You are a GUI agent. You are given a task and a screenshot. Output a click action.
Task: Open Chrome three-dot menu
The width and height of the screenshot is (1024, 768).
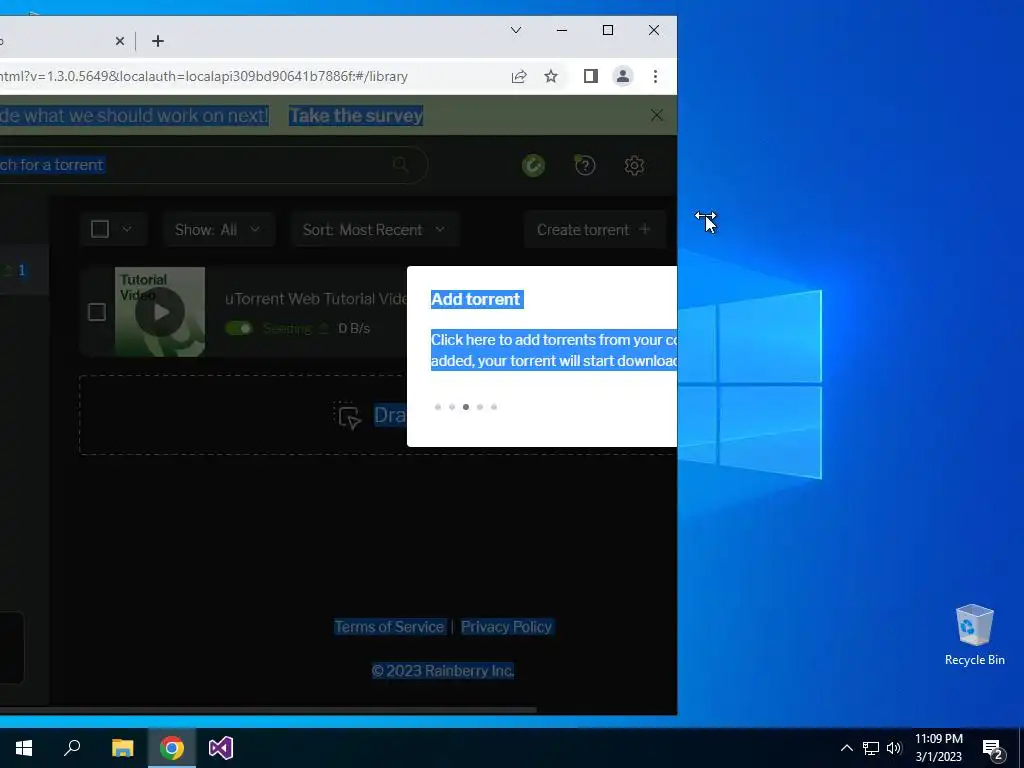(655, 76)
